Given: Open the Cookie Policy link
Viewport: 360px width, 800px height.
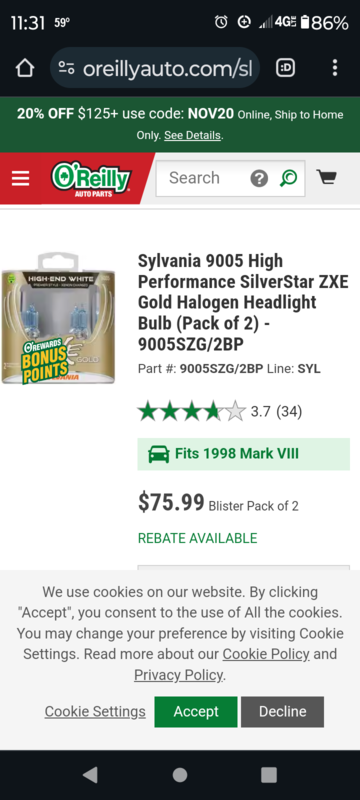Looking at the screenshot, I should 266,654.
